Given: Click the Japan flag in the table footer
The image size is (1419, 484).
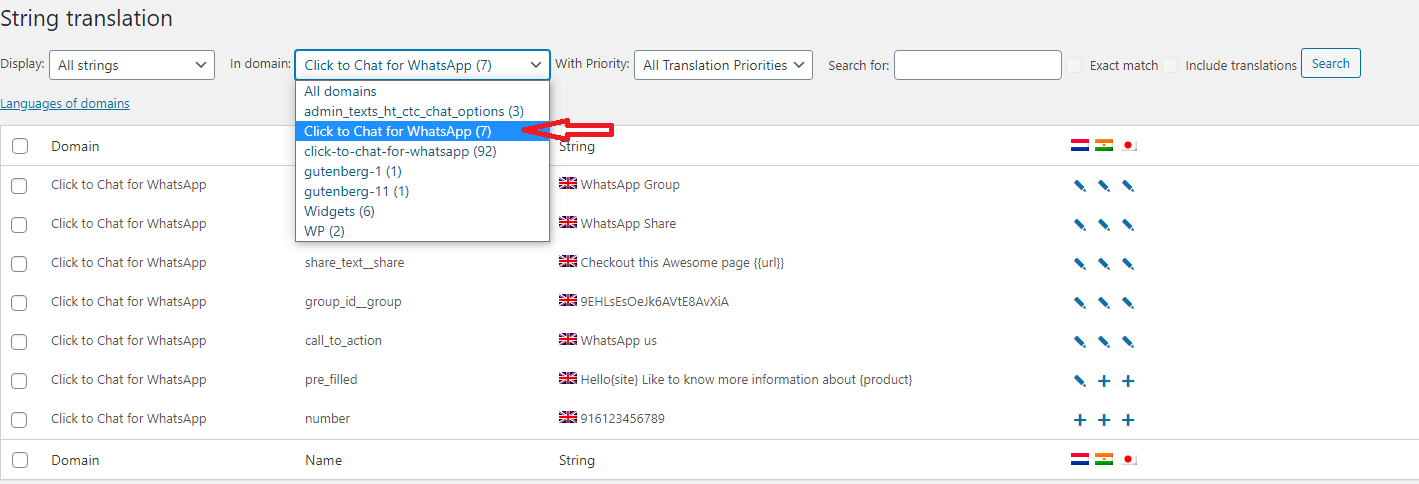Looking at the screenshot, I should click(1129, 459).
